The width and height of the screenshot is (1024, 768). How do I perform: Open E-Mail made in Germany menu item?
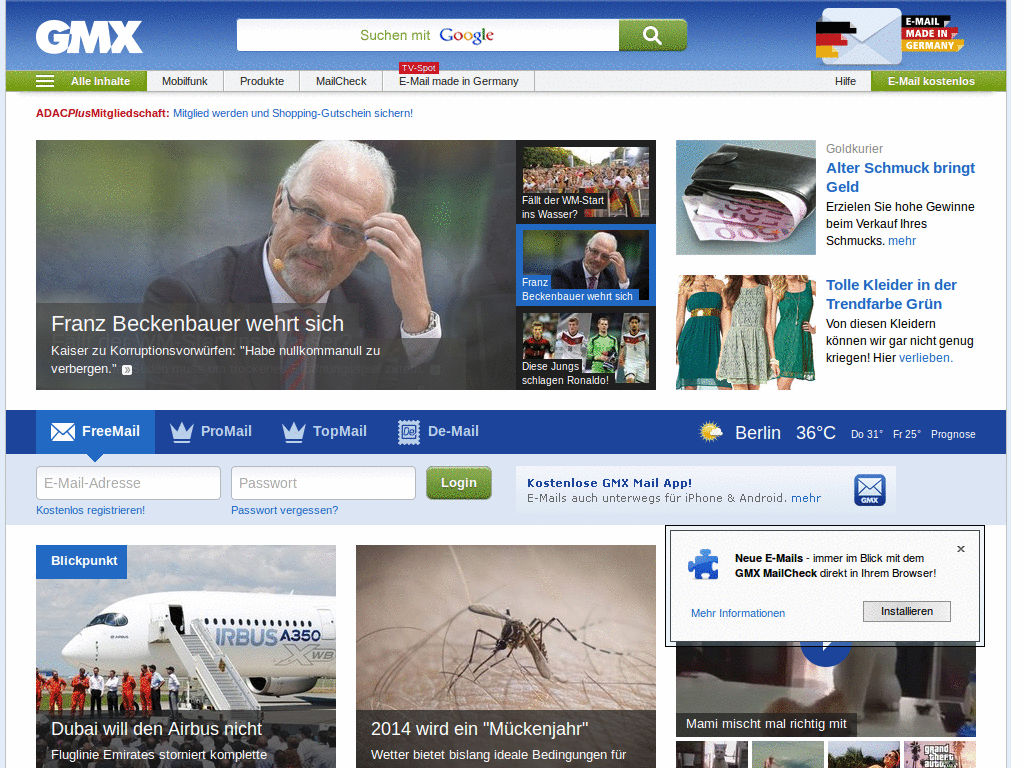click(458, 81)
